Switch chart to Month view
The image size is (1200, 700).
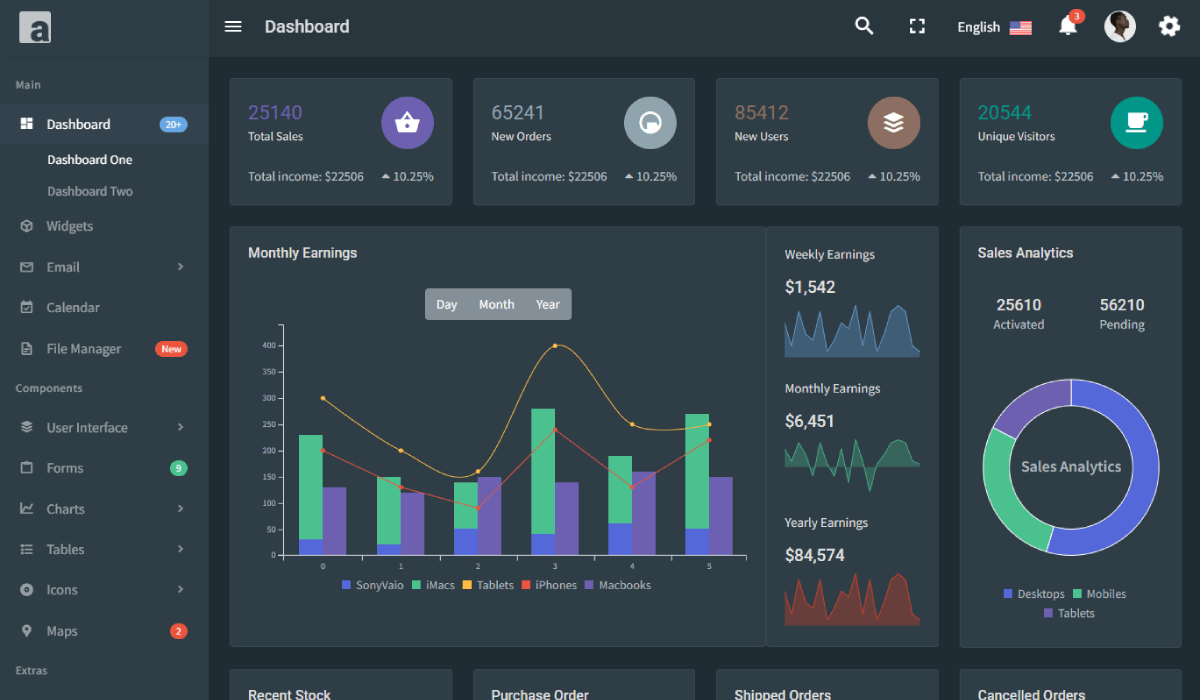point(496,305)
